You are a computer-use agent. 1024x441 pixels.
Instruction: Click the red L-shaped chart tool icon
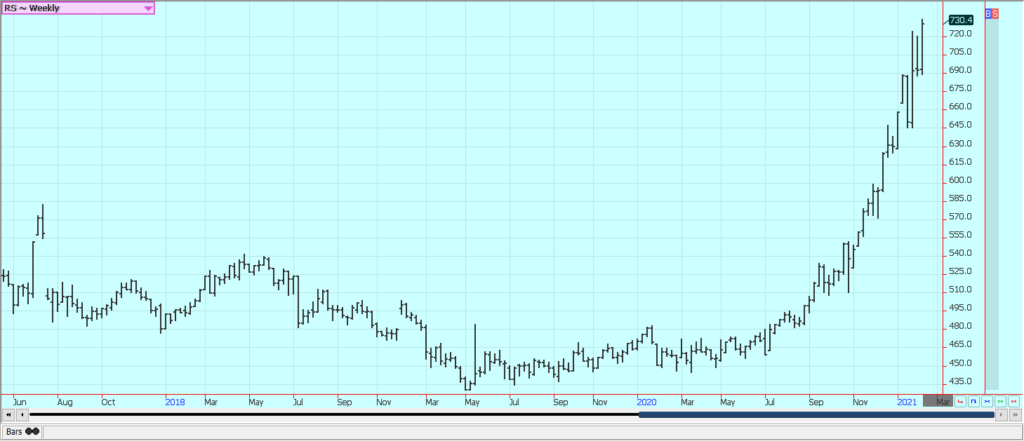[960, 400]
